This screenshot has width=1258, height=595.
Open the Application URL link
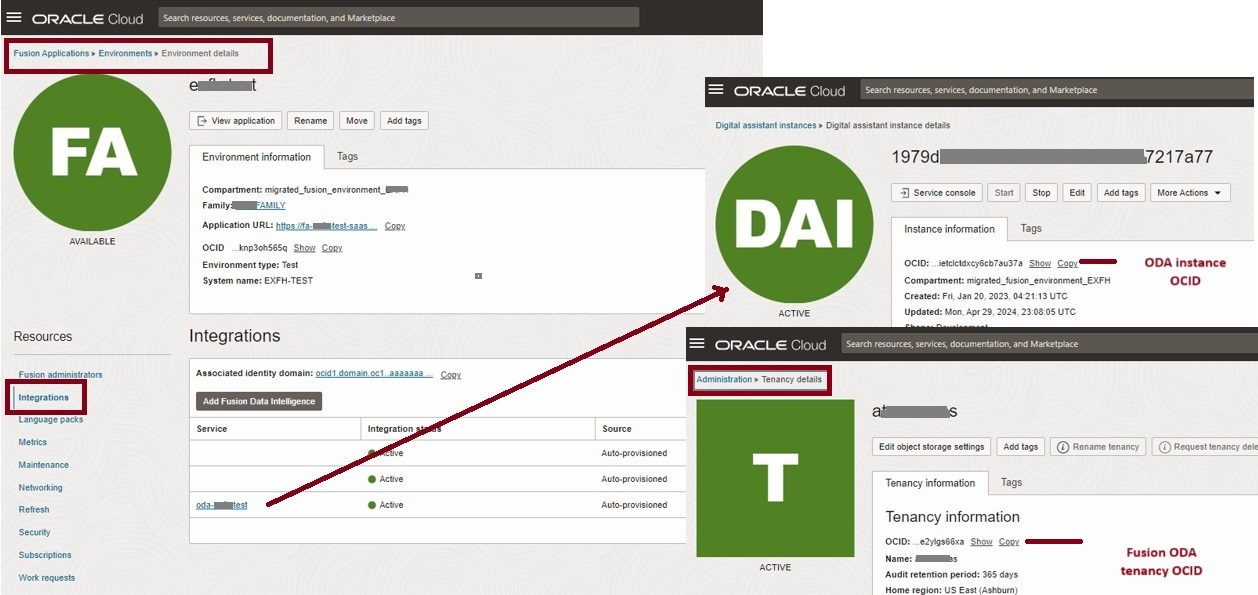326,226
